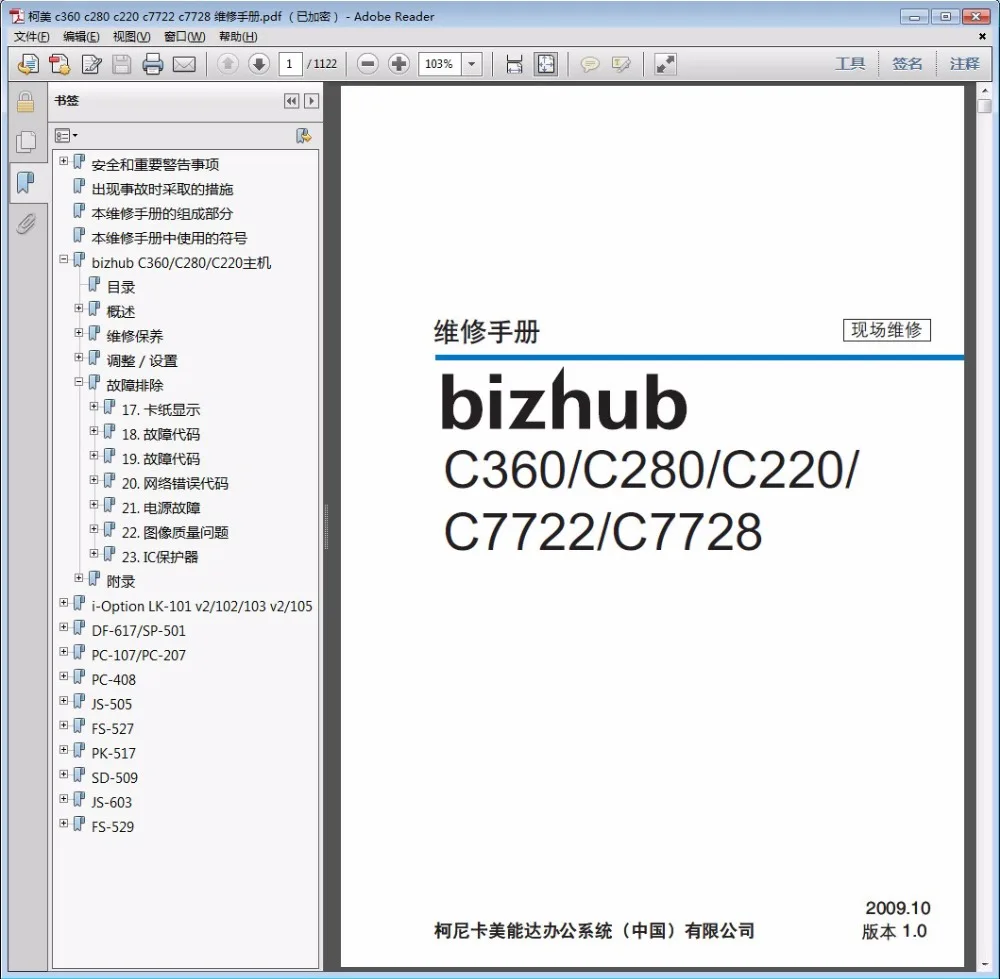This screenshot has height=979, width=1000.
Task: Open the security lock panel icon
Action: [x=26, y=101]
